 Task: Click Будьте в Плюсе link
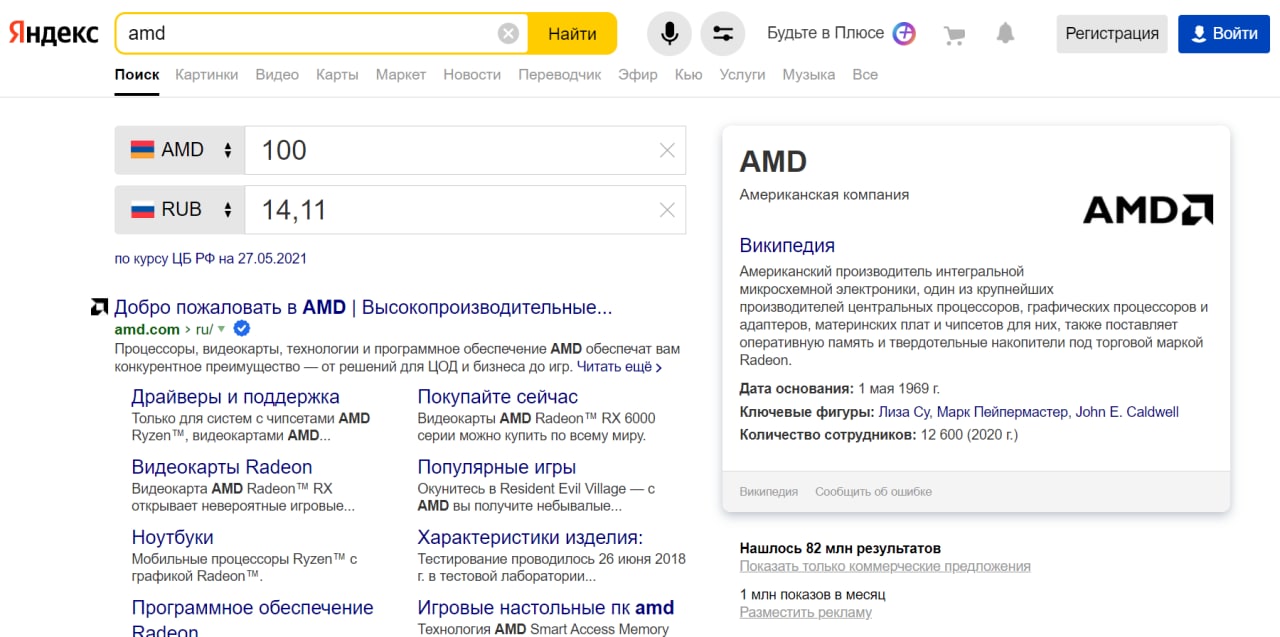click(x=825, y=33)
